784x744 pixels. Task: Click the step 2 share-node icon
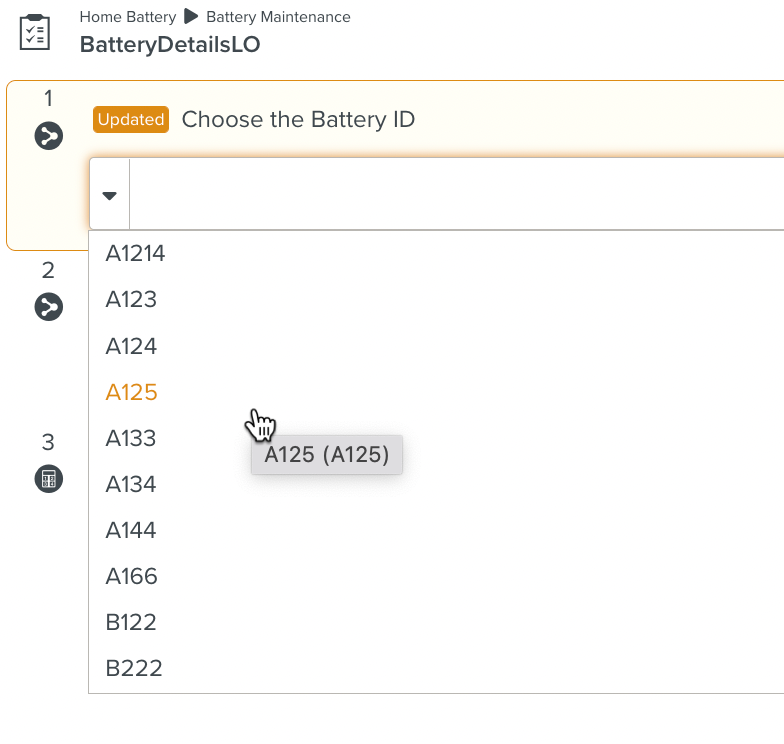(x=49, y=306)
